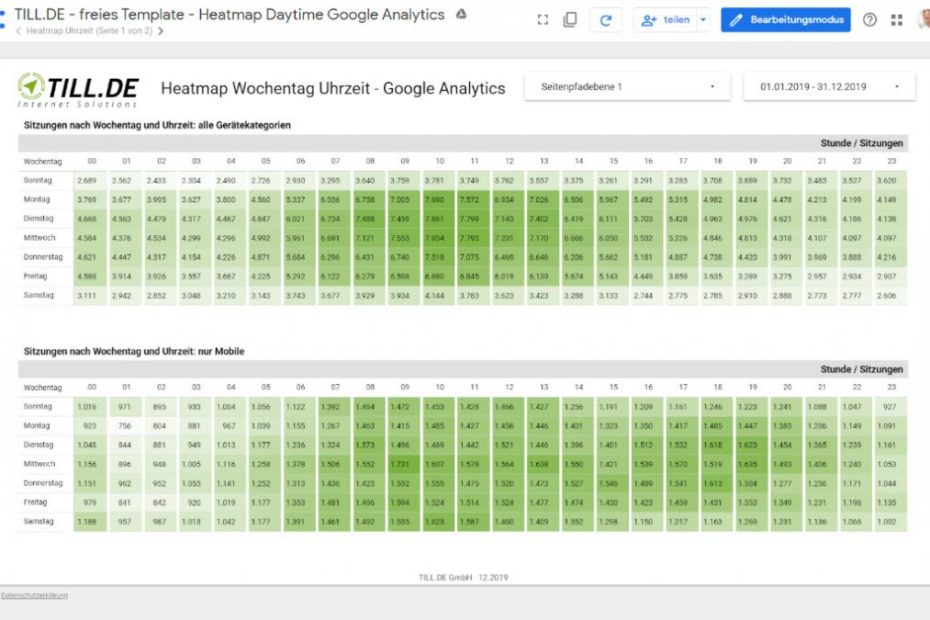
Task: Open the Datenschutzerklärung link
Action: click(34, 595)
